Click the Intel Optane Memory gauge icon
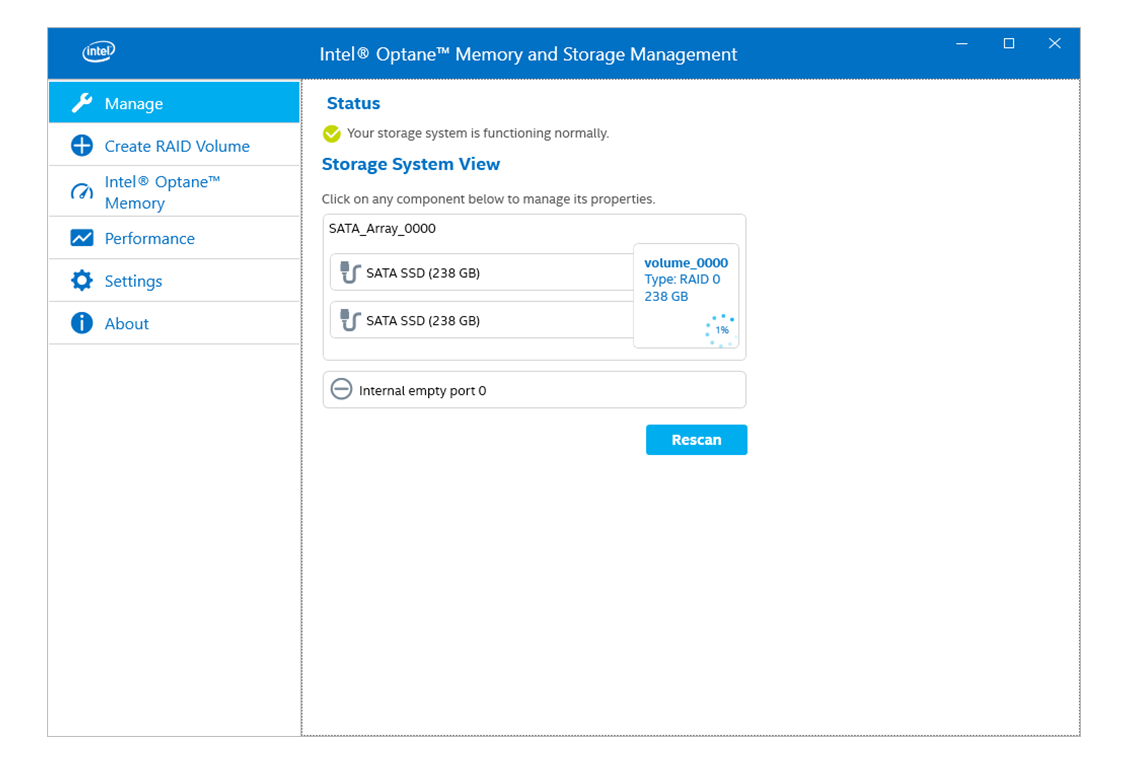 coord(82,192)
